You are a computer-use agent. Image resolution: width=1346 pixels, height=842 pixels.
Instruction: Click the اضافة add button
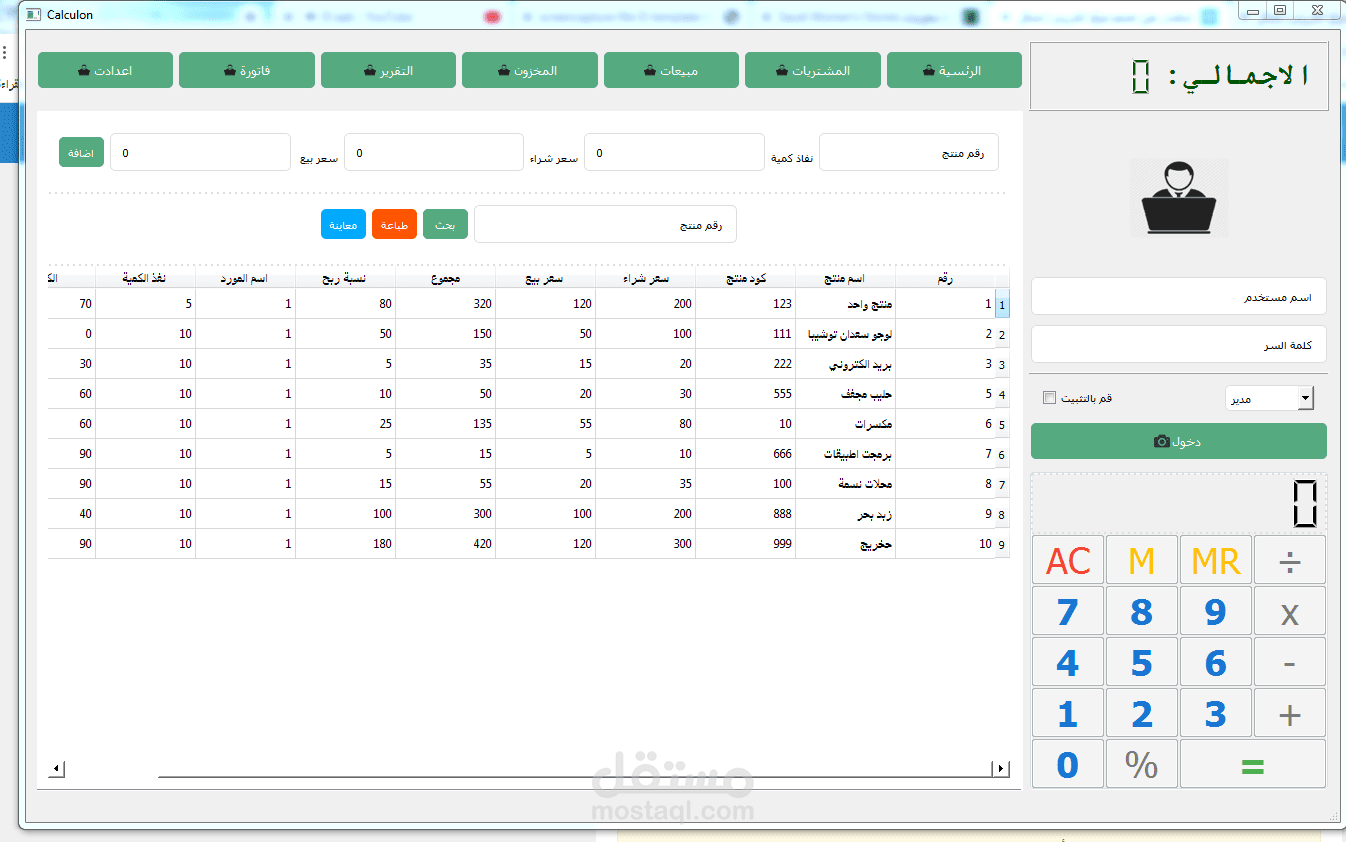click(81, 152)
